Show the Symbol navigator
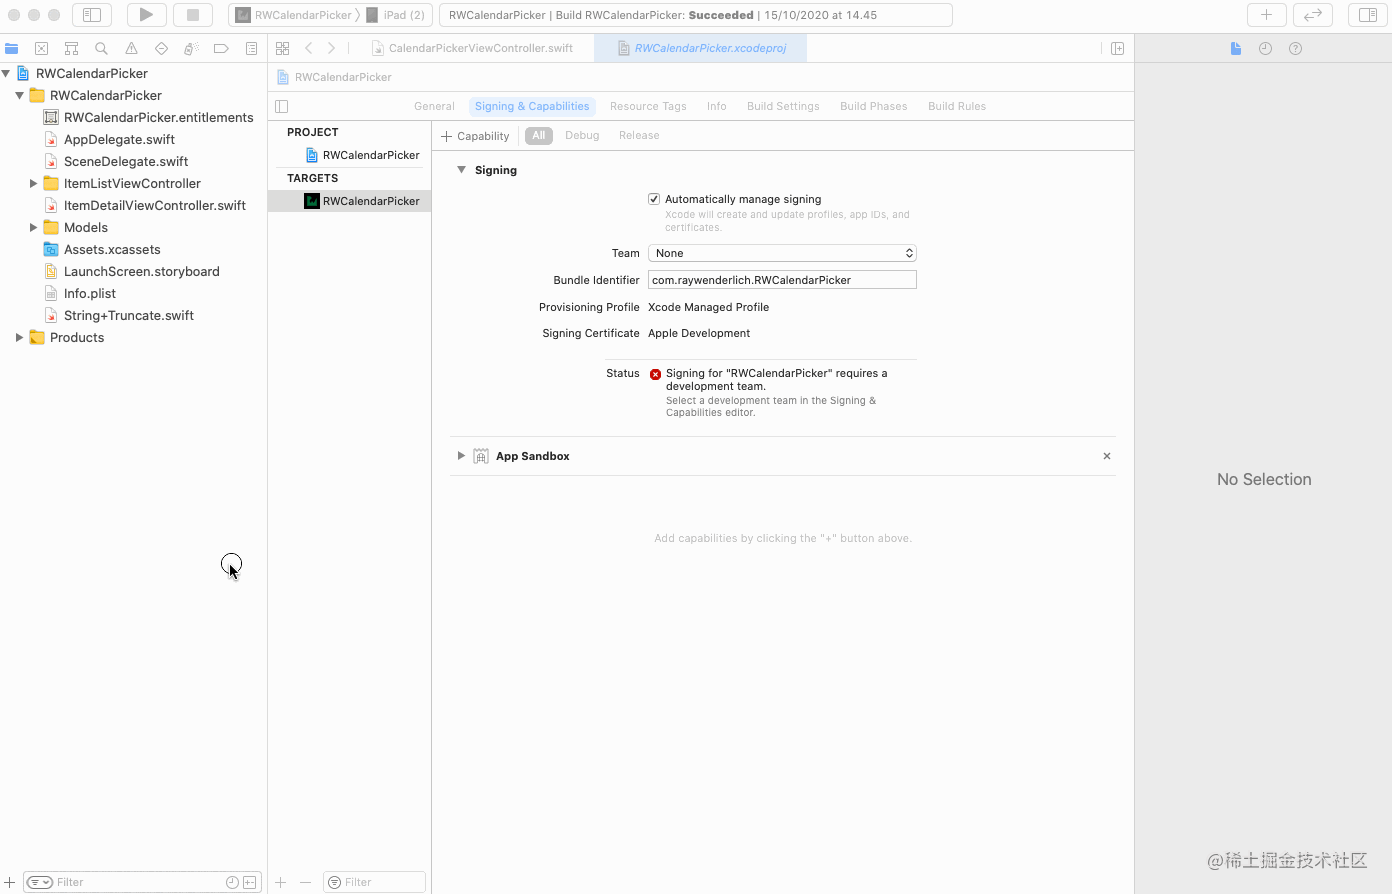 [x=71, y=48]
